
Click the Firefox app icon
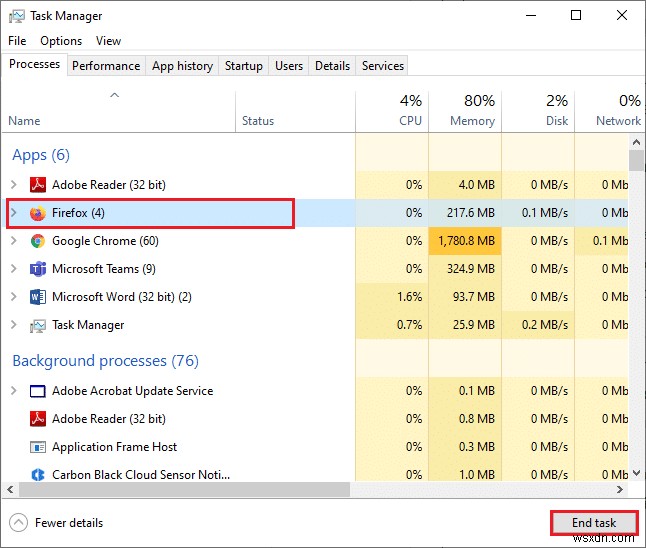click(38, 213)
